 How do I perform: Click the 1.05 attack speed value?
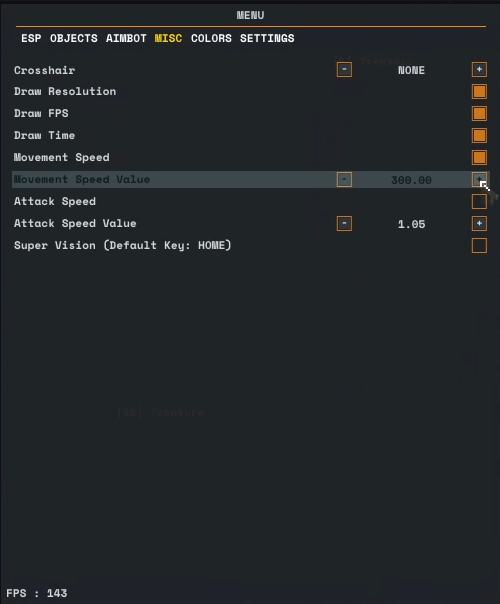[411, 224]
